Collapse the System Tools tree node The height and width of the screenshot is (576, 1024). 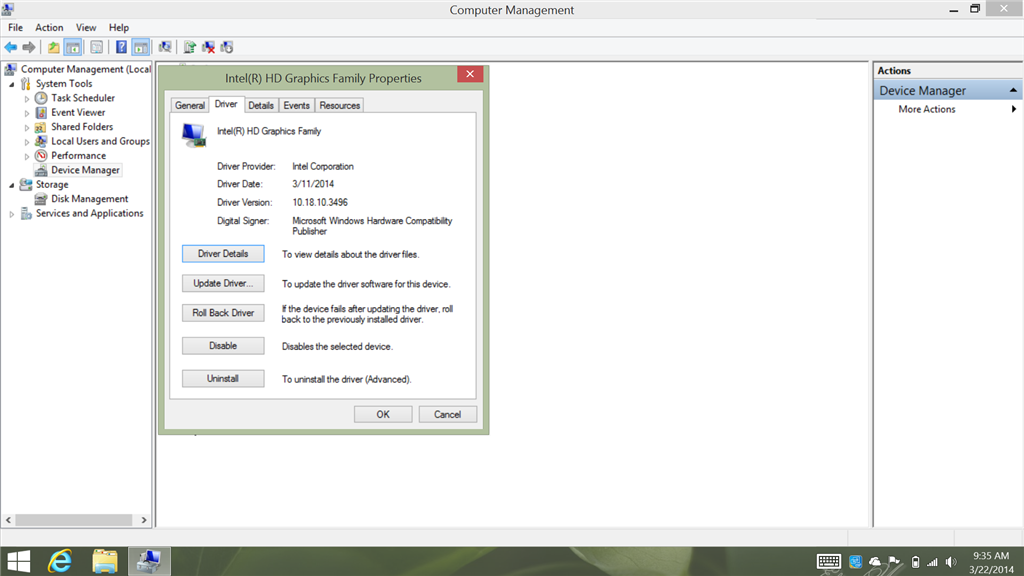(x=11, y=84)
